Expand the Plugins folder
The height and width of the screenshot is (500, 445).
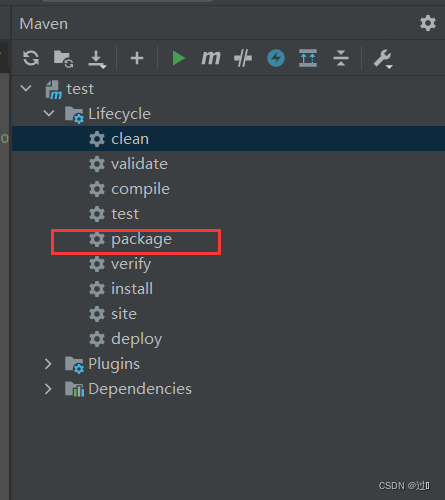(x=48, y=364)
